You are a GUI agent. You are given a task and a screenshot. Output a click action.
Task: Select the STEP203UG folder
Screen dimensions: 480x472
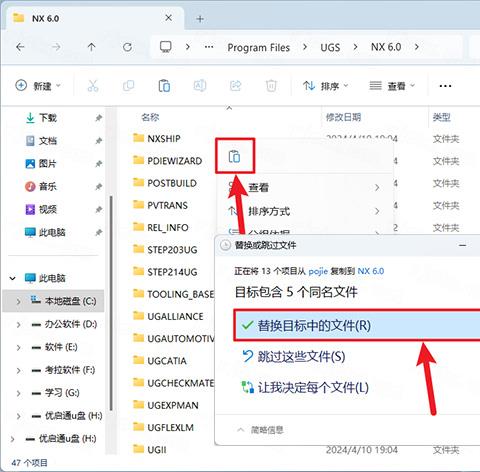[x=165, y=250]
